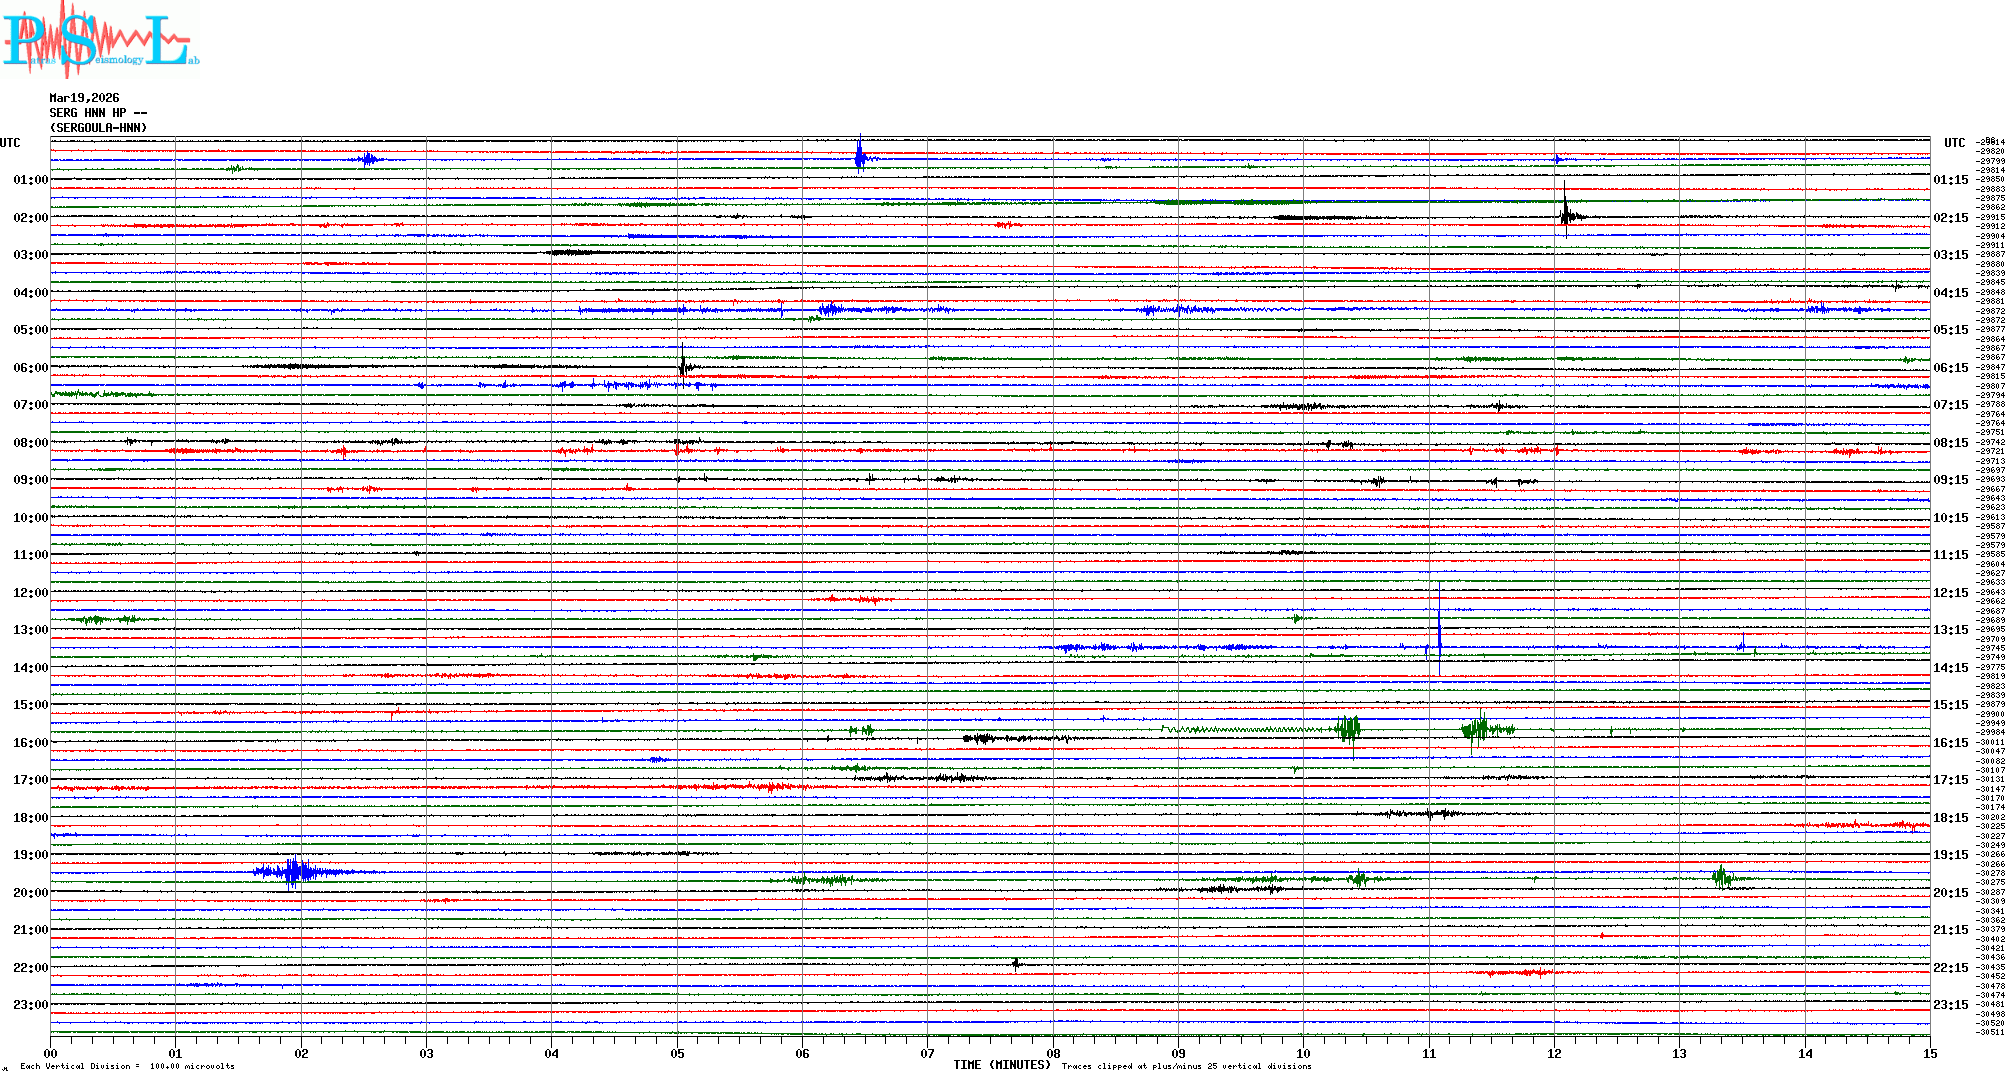Click the UTC label at top left
Screen dimensions: 2010x1080
(x=10, y=143)
